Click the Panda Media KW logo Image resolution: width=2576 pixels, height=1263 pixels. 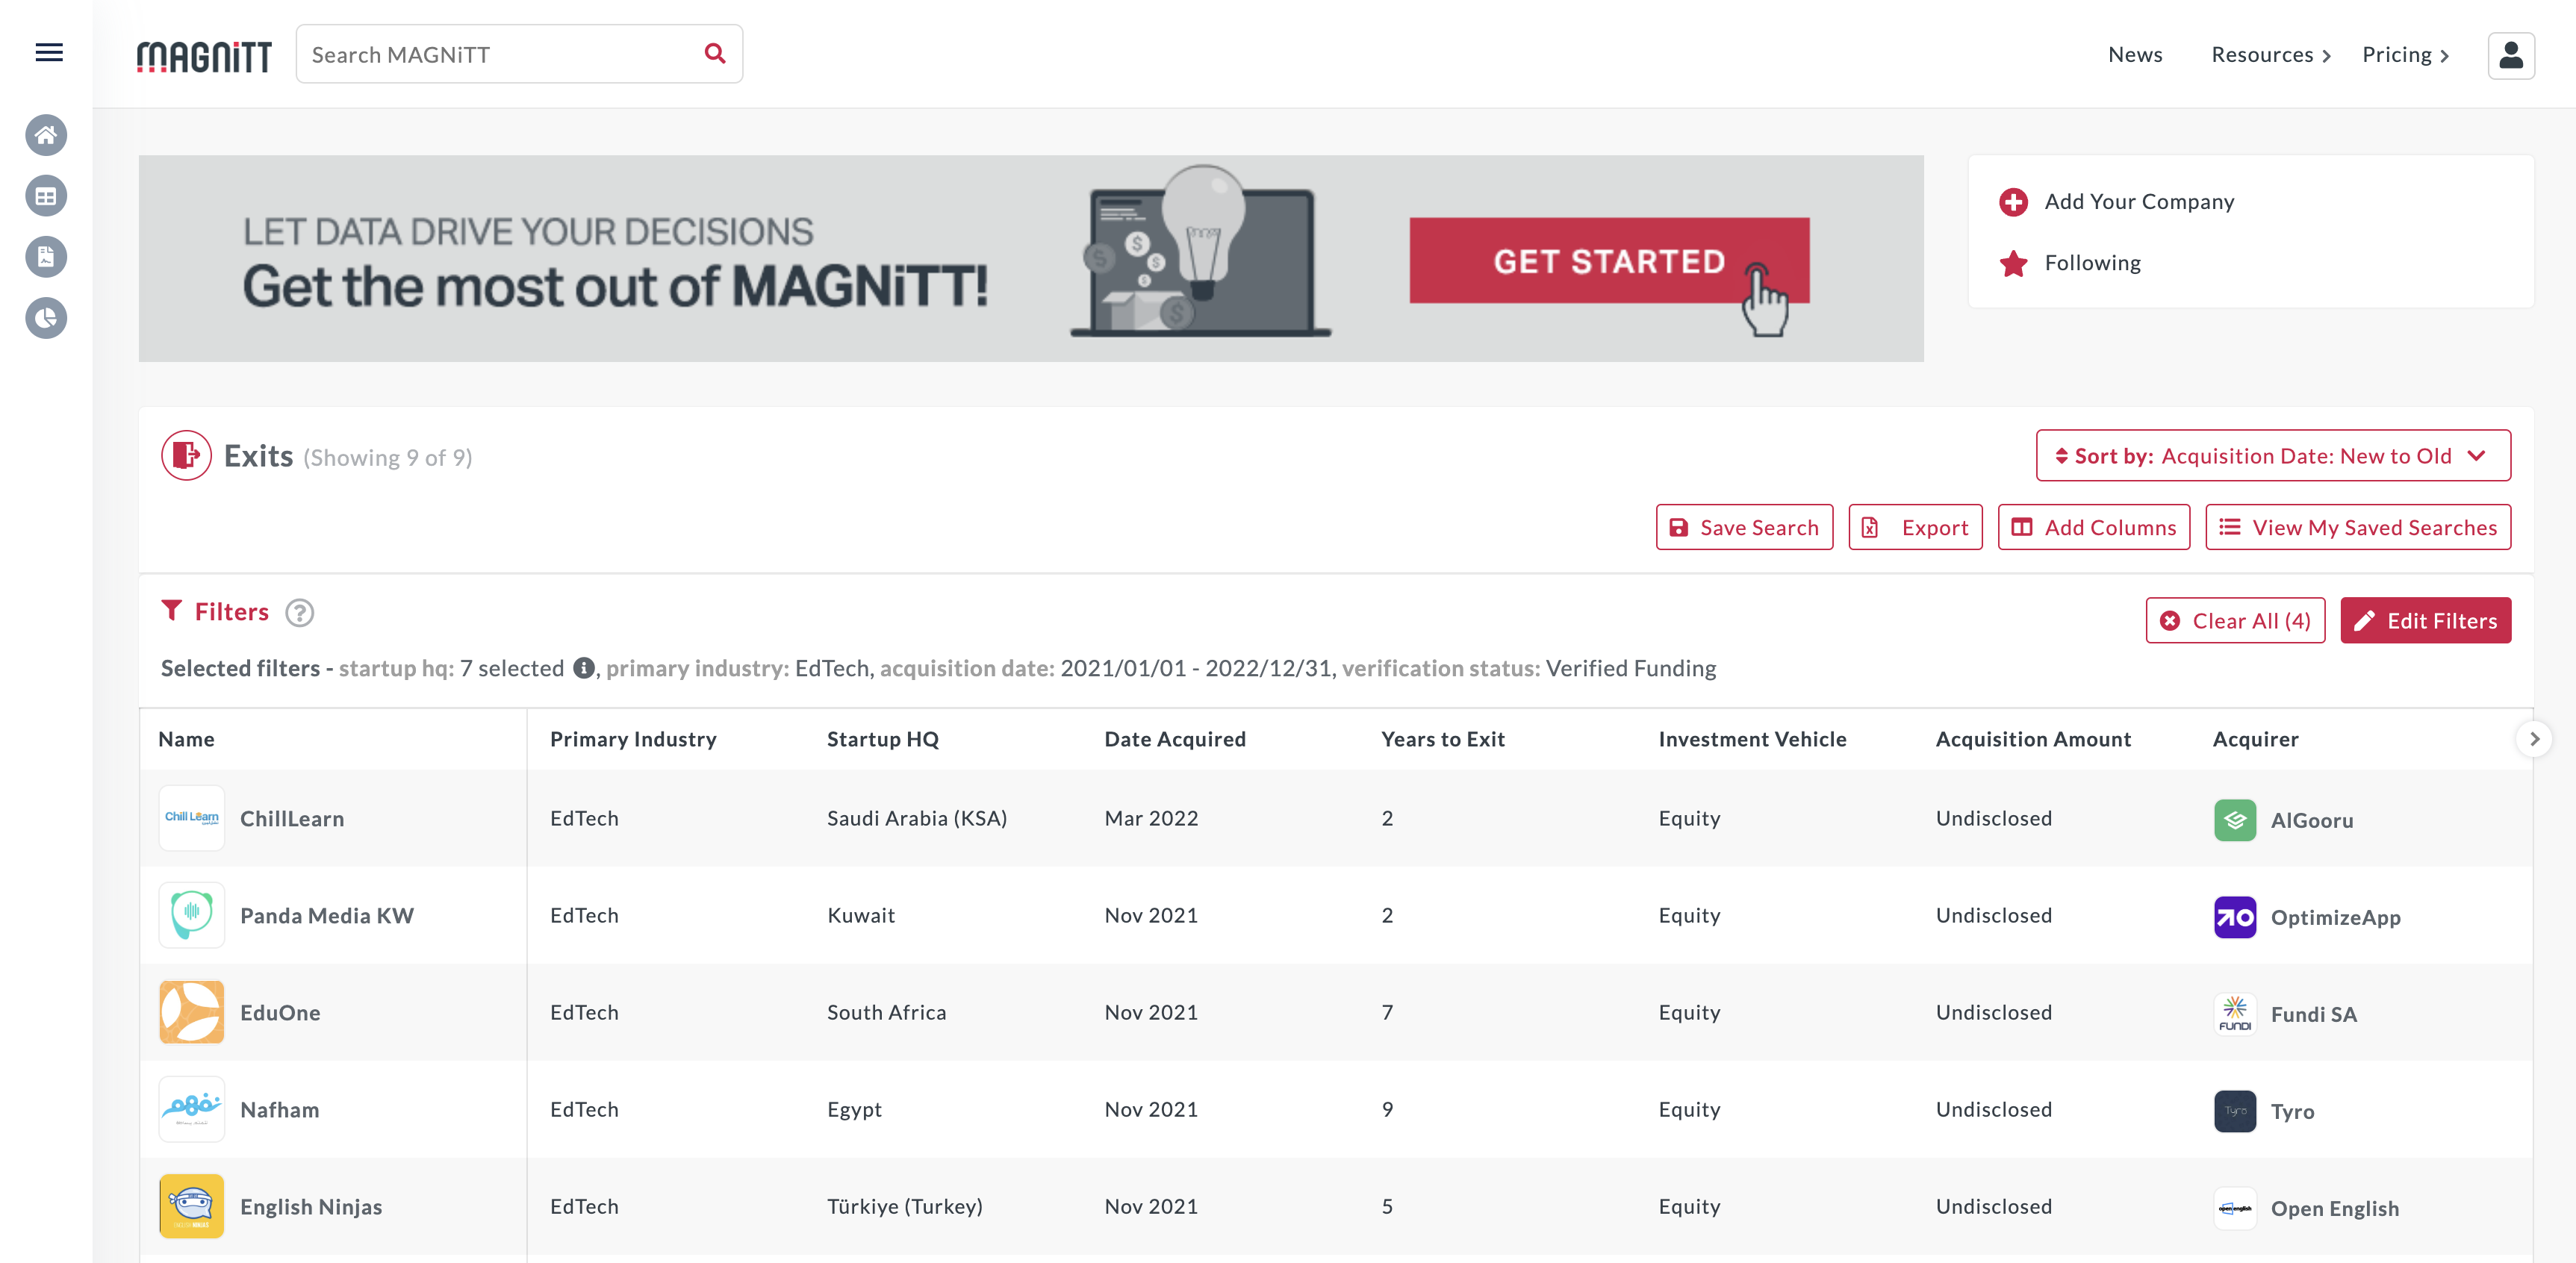[x=192, y=915]
